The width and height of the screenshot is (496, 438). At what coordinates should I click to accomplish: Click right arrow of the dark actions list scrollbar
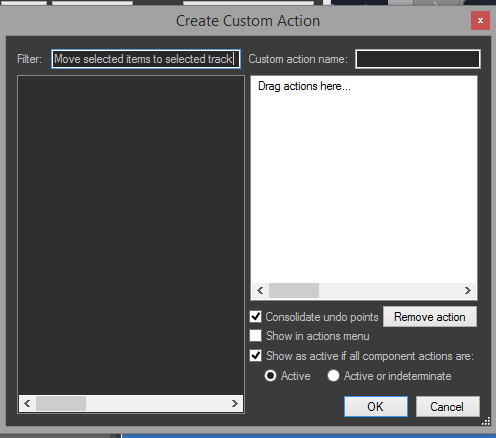pos(235,403)
